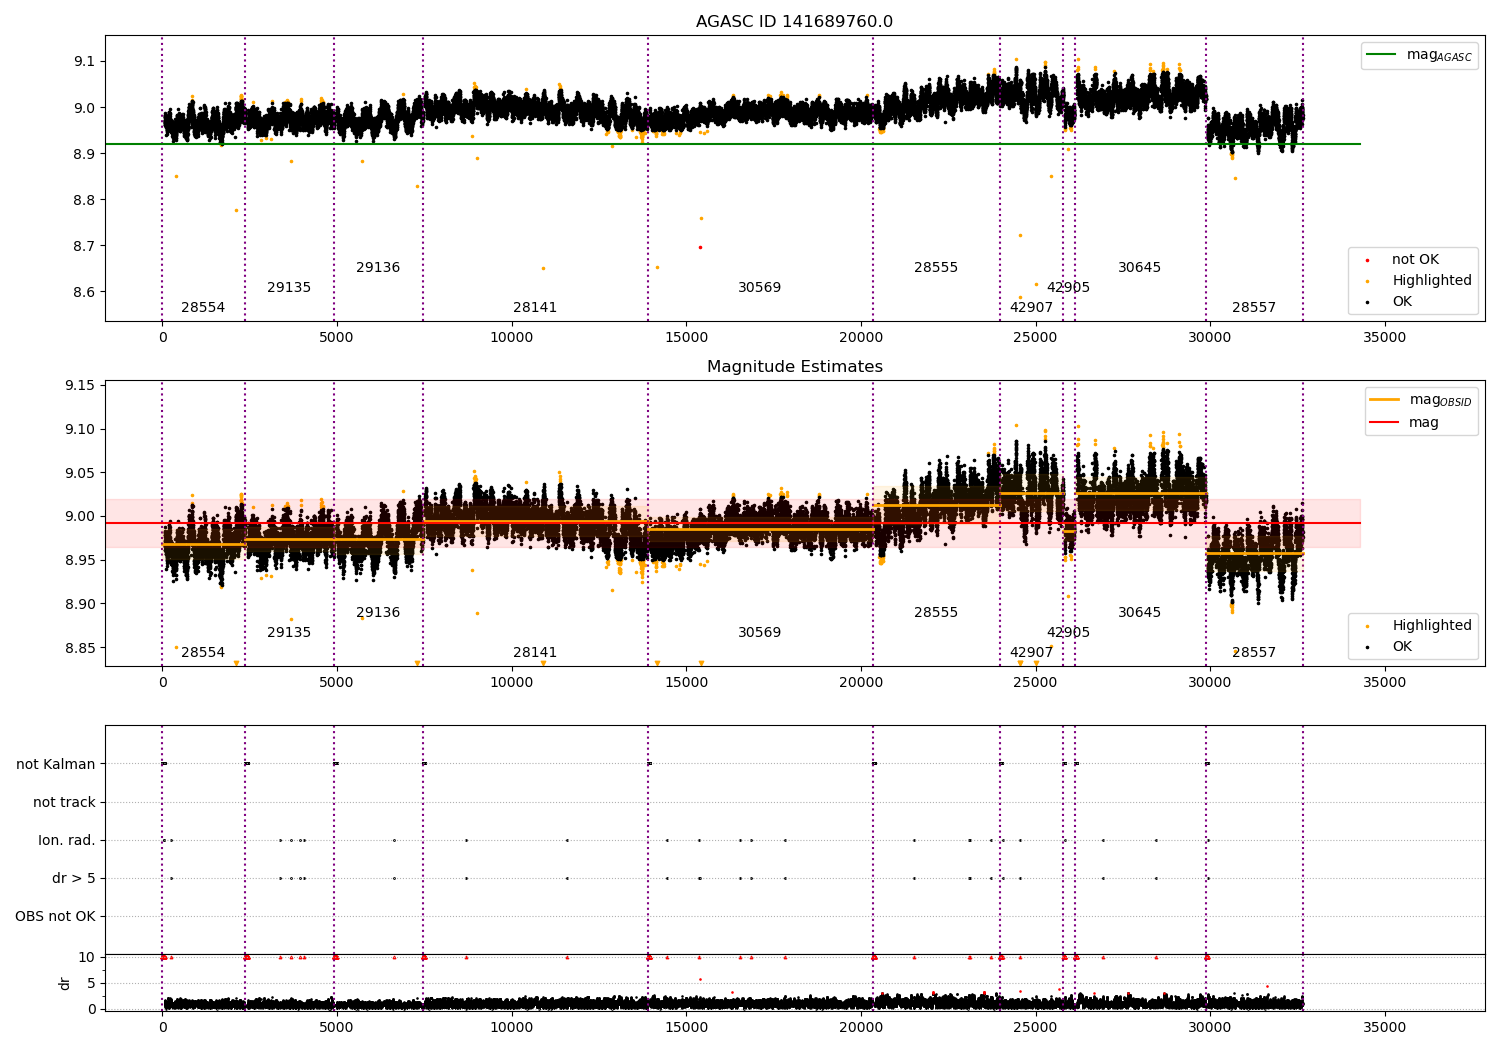Select the mag AGASC legend label
This screenshot has width=1500, height=1050.
tap(1439, 55)
